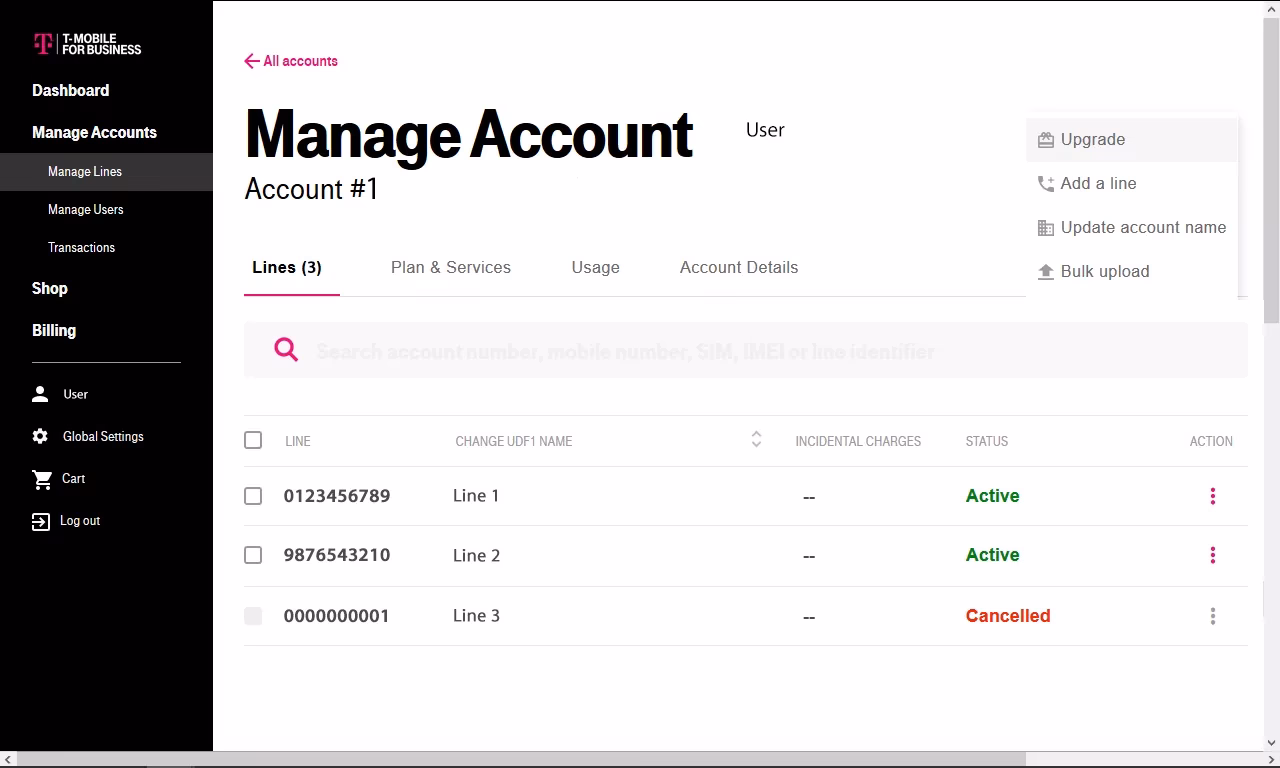Check the box for line 9876543210
Screen dimensions: 1280x768
253,555
